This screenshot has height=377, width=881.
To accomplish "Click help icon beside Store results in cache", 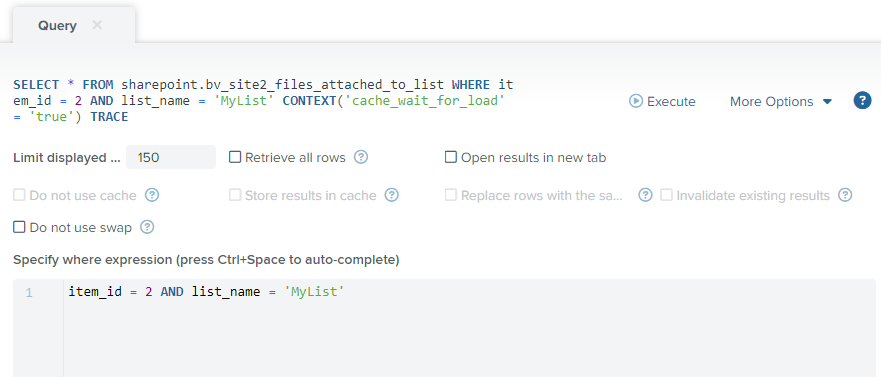I will pyautogui.click(x=392, y=195).
